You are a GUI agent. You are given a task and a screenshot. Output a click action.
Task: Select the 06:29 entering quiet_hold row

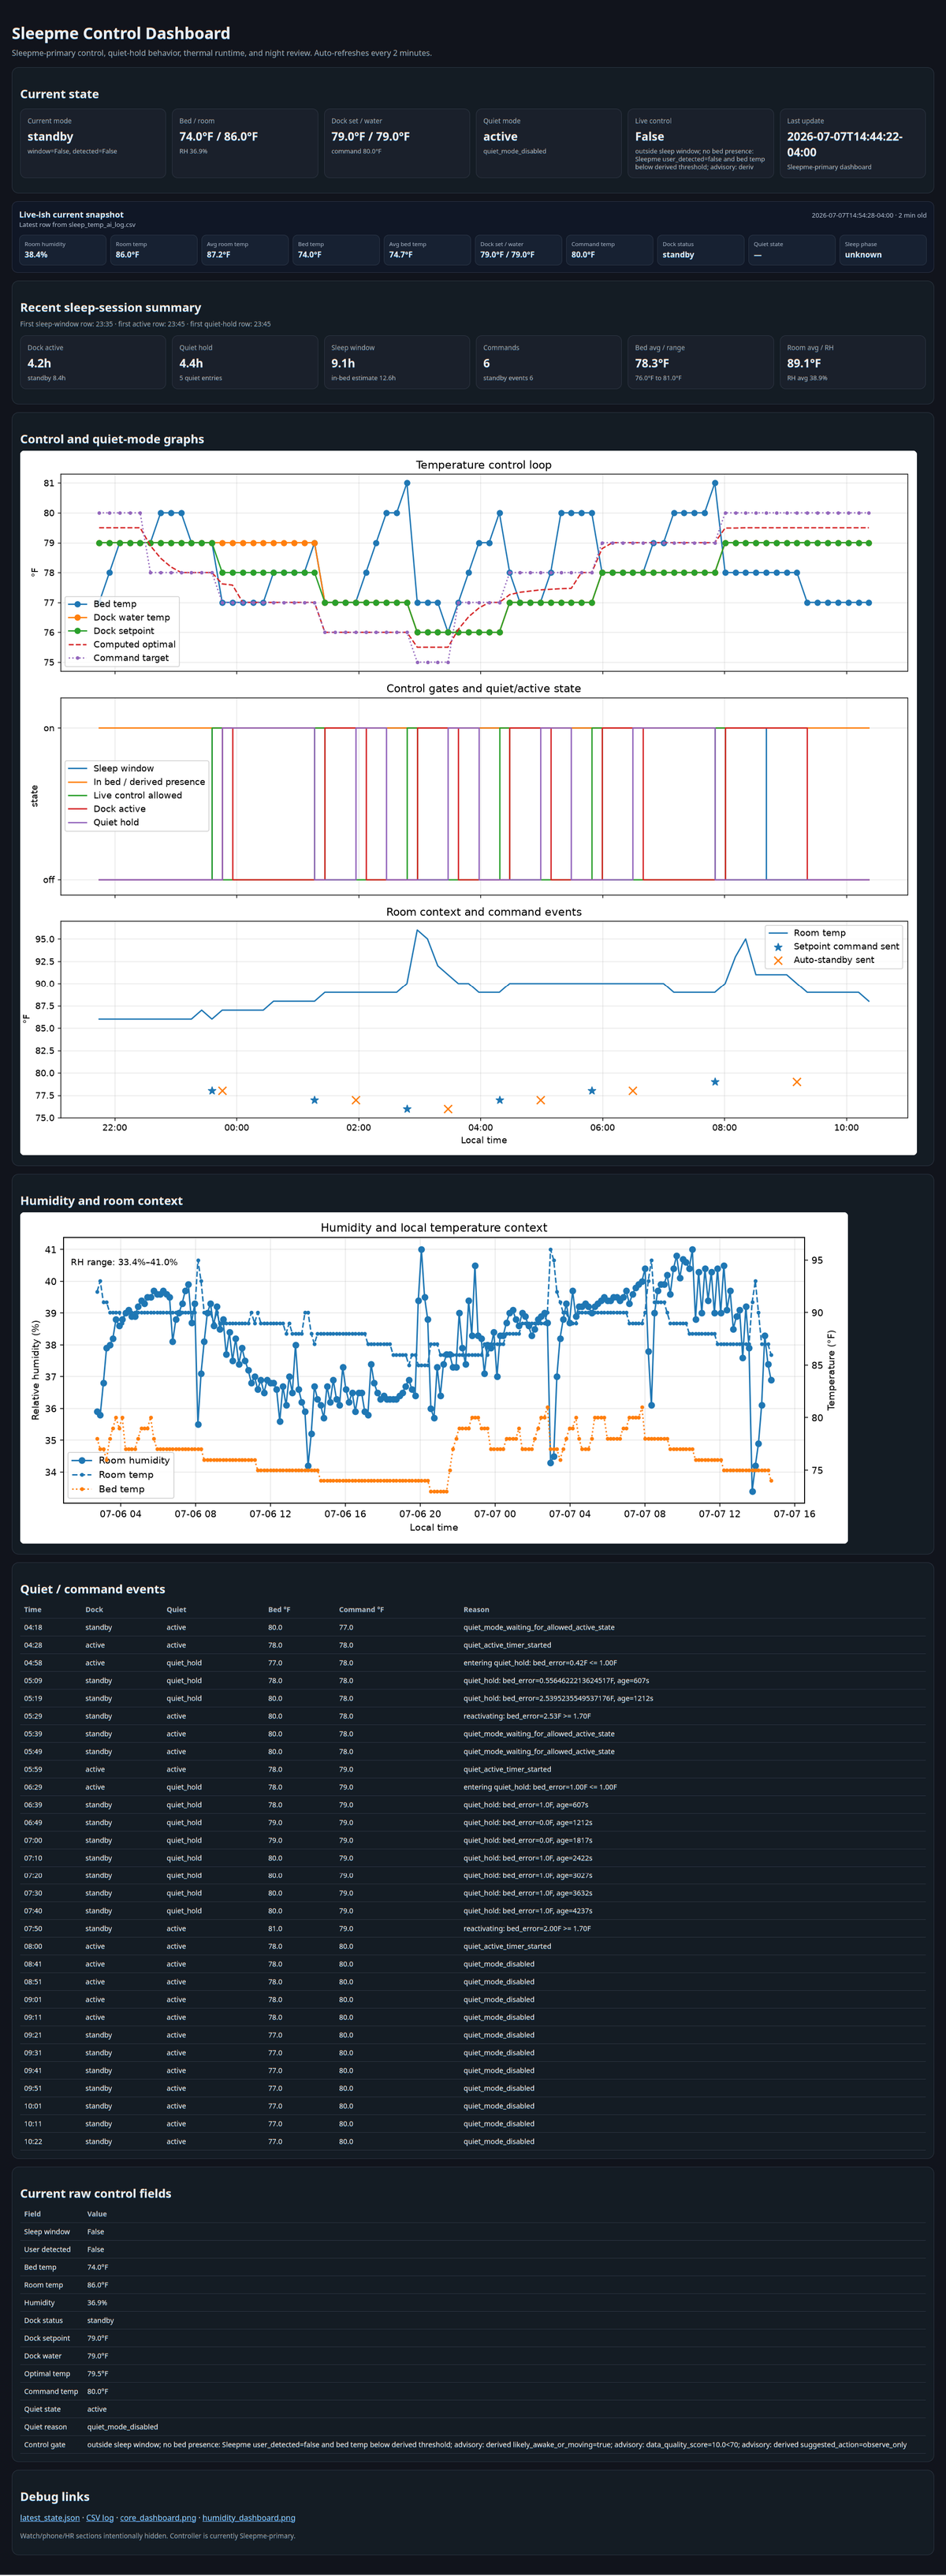[x=473, y=1788]
